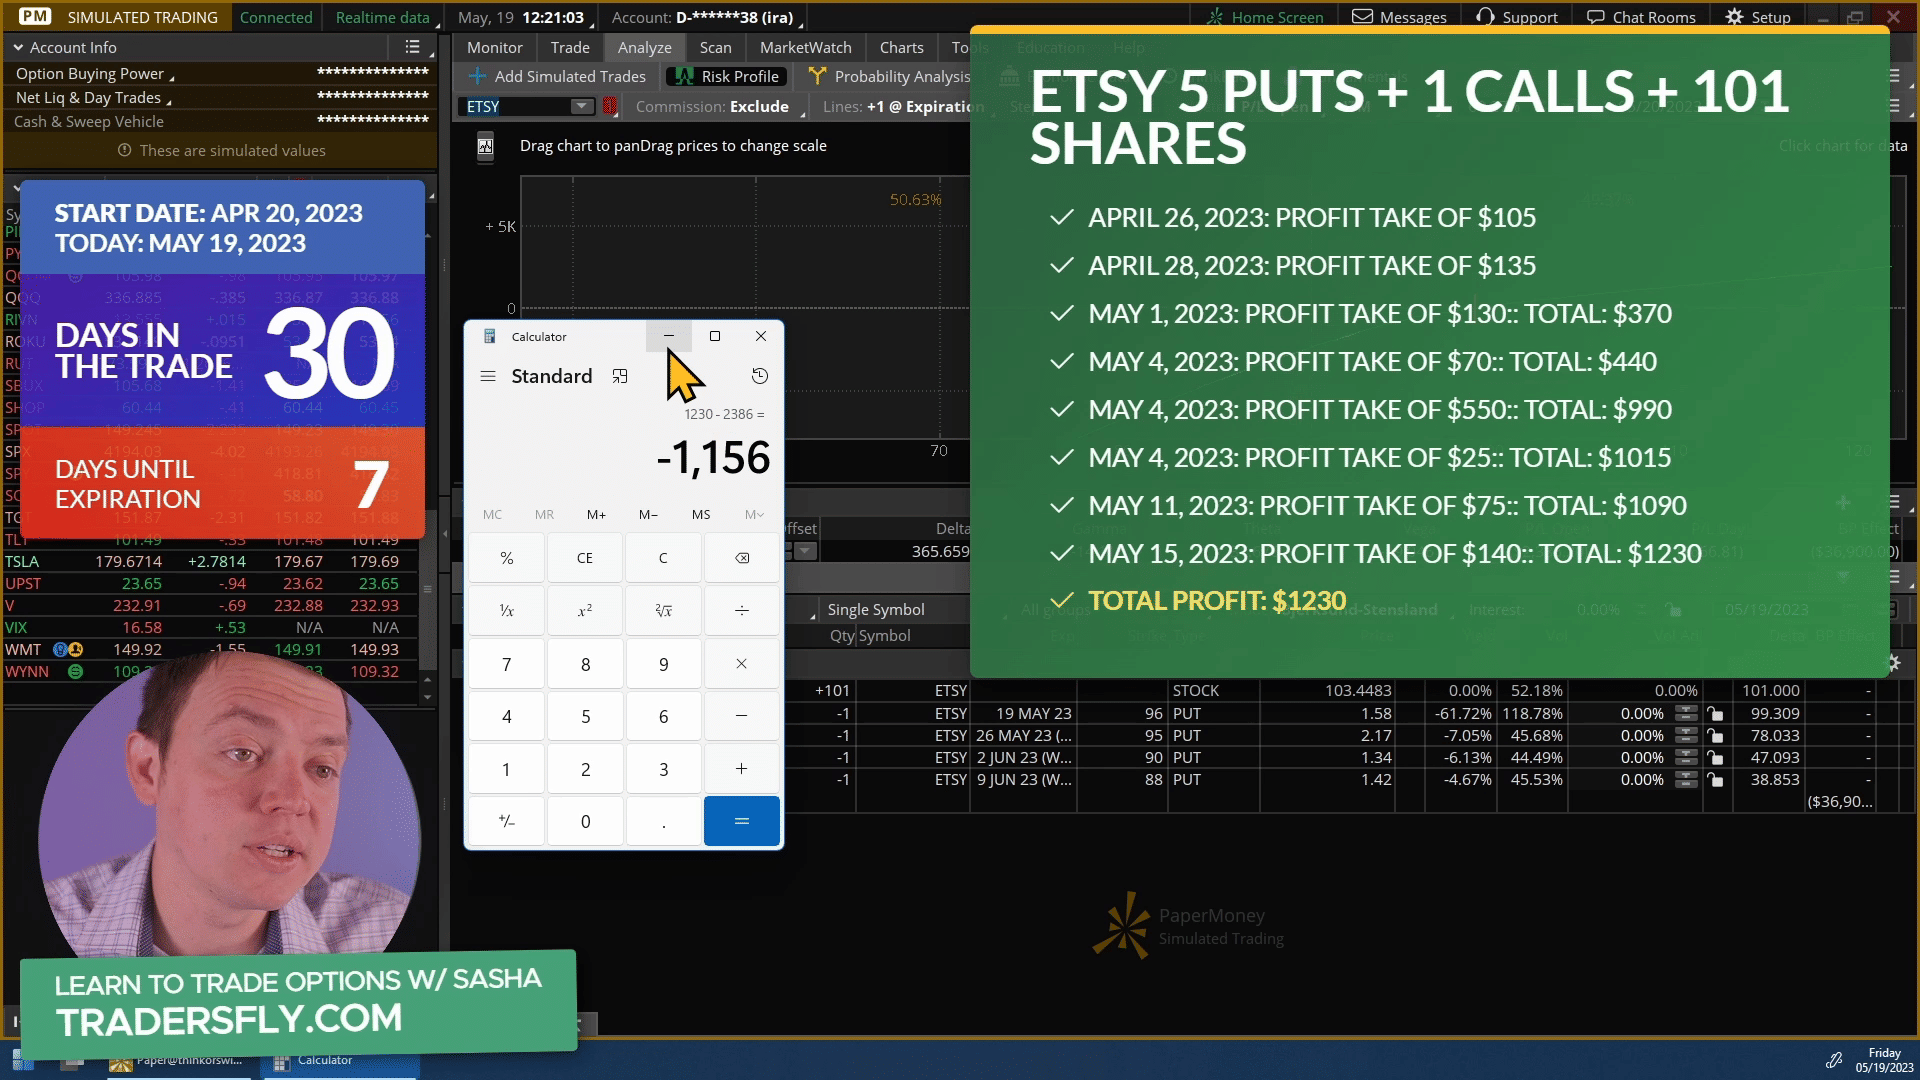Click the calculator reciprocal 1/x key
Viewport: 1920px width, 1080px height.
(x=507, y=610)
